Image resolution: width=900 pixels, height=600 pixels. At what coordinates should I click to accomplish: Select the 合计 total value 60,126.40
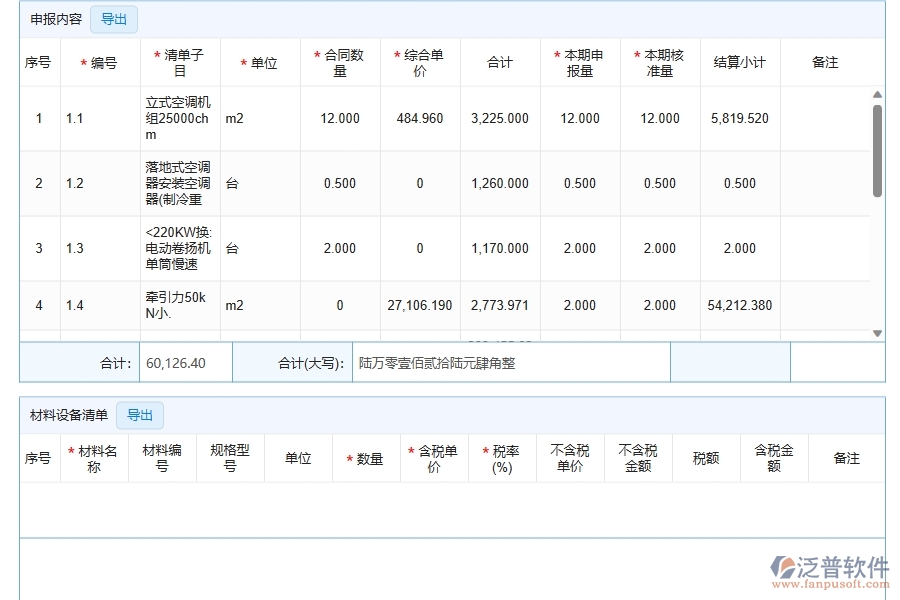click(183, 362)
